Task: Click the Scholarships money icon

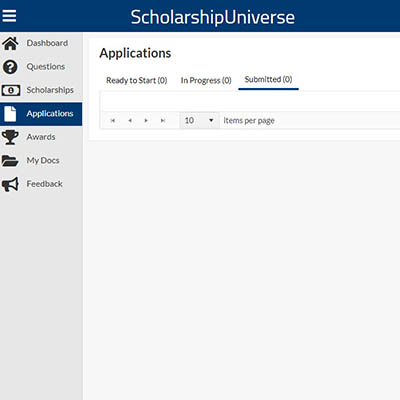Action: coord(11,90)
